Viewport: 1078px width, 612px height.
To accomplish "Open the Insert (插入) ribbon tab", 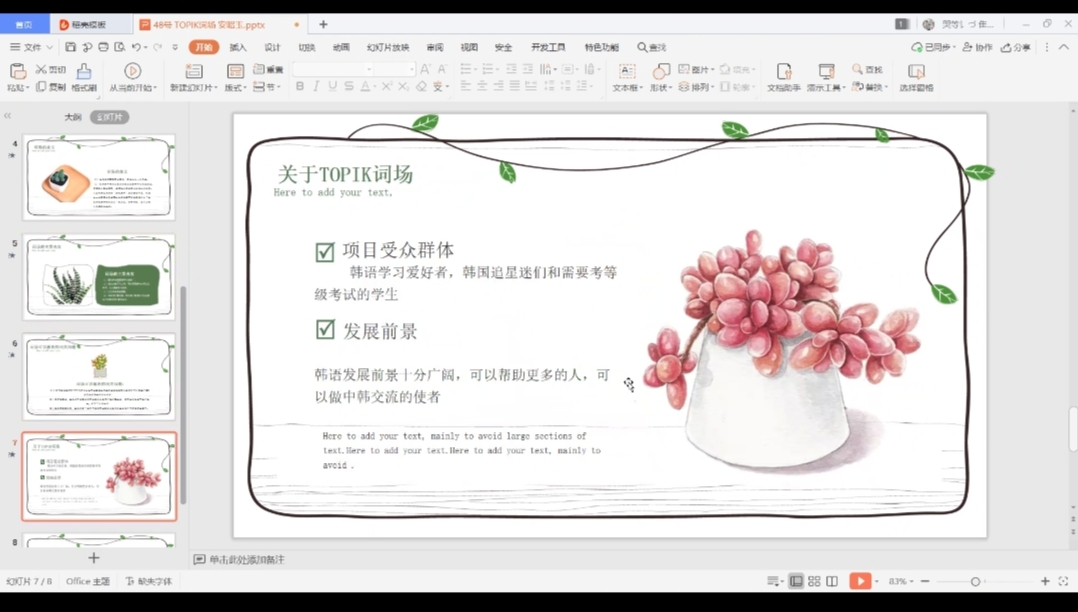I will [x=238, y=47].
